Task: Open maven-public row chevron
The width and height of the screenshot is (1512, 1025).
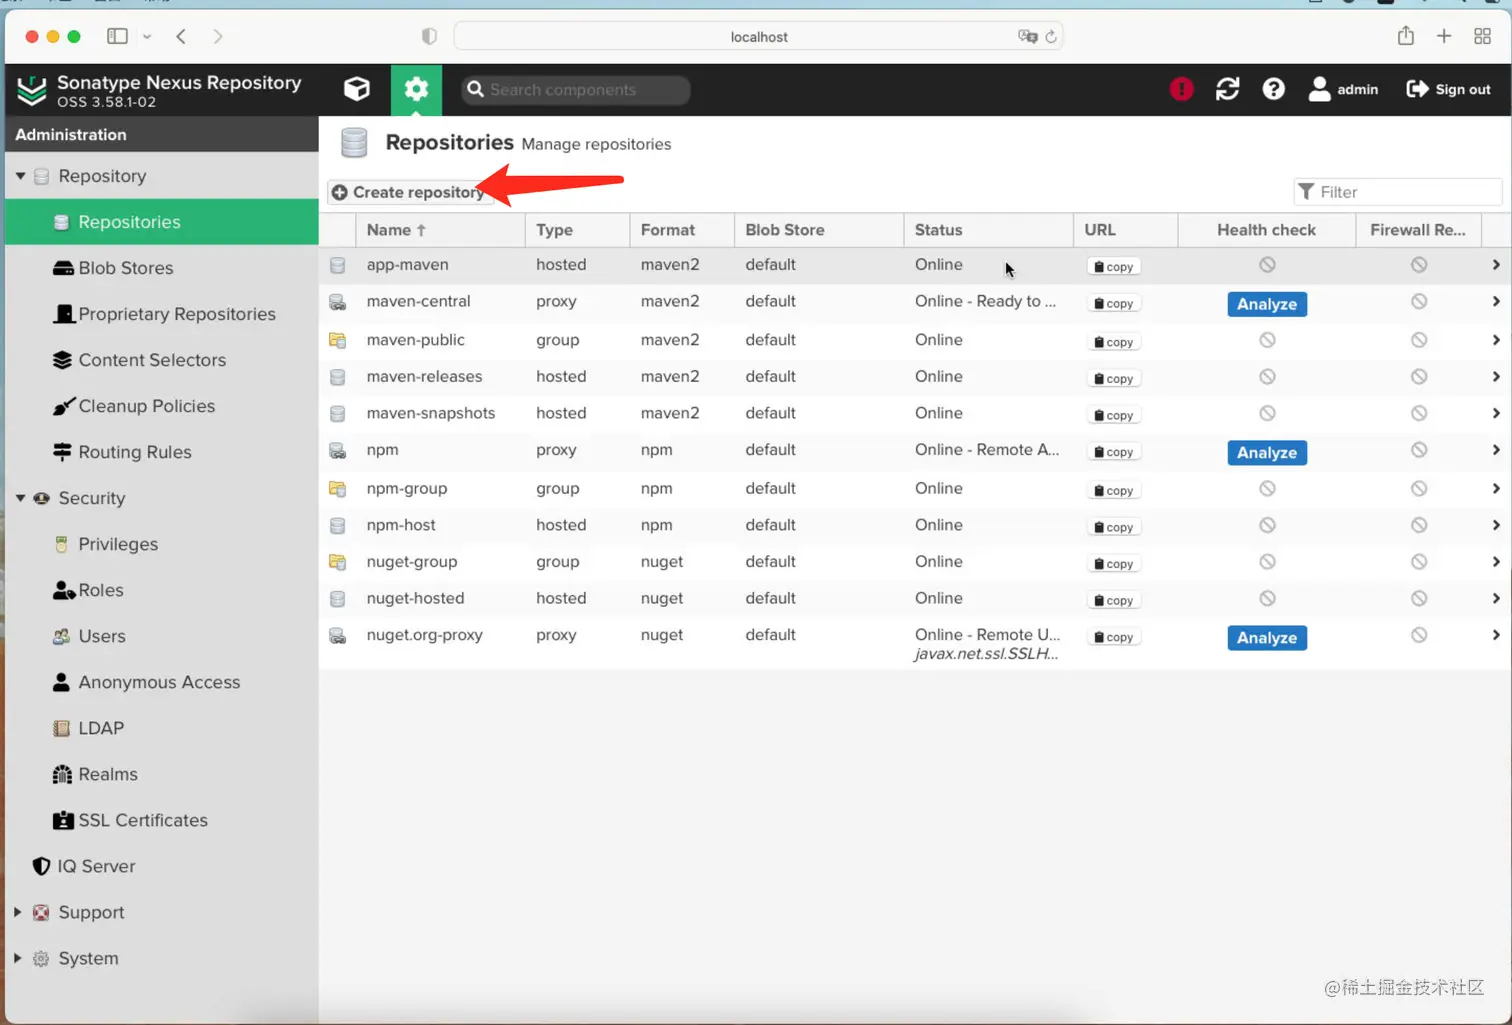Action: (1496, 340)
